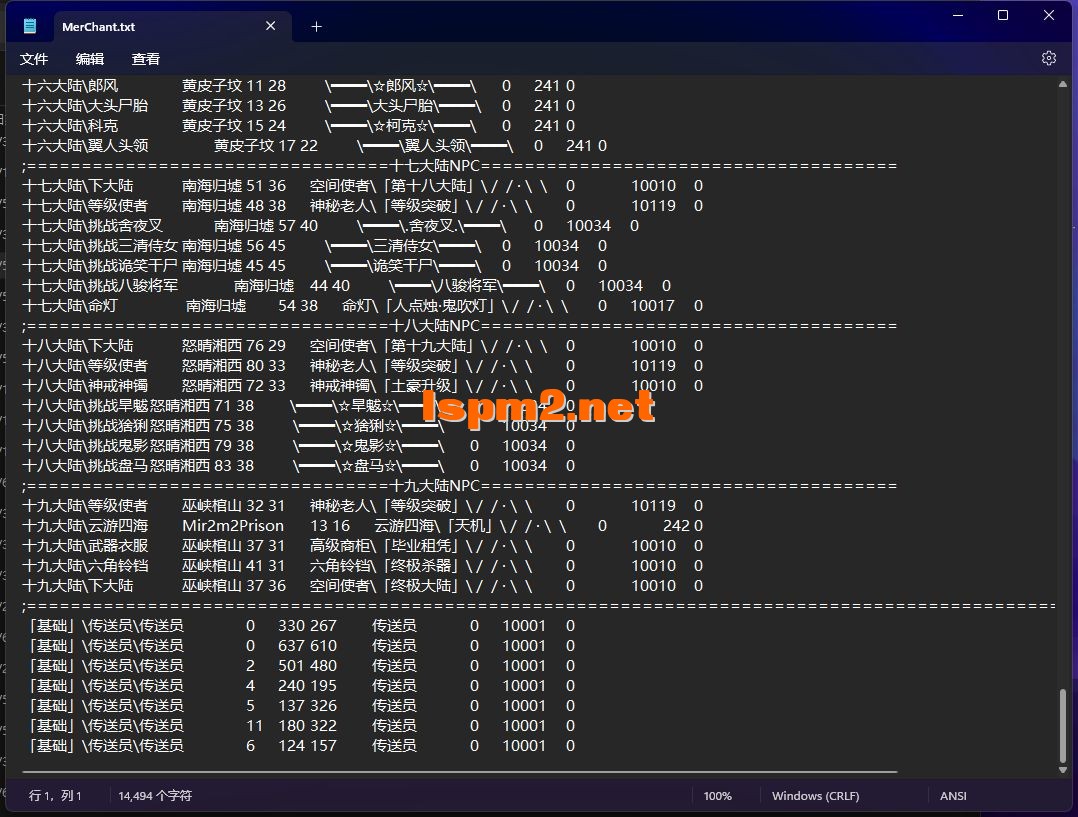Click the vertical scrollbar thumb

[x=1063, y=724]
